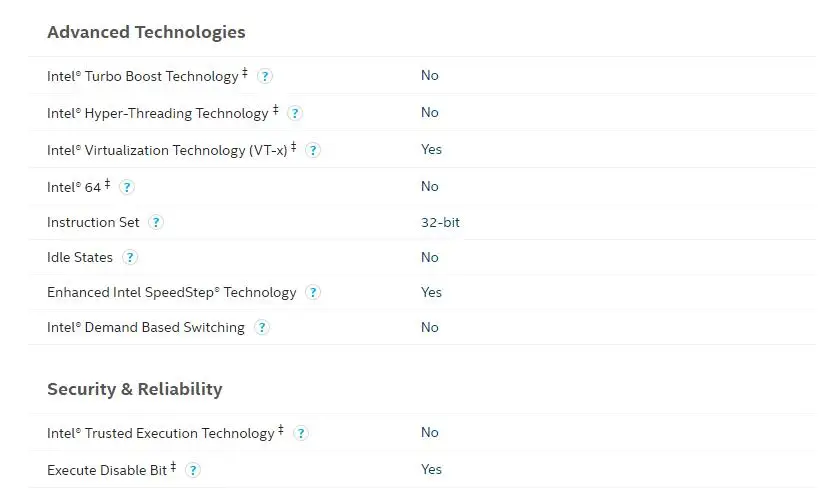Click the Intel Demand Based Switching label

pos(146,327)
